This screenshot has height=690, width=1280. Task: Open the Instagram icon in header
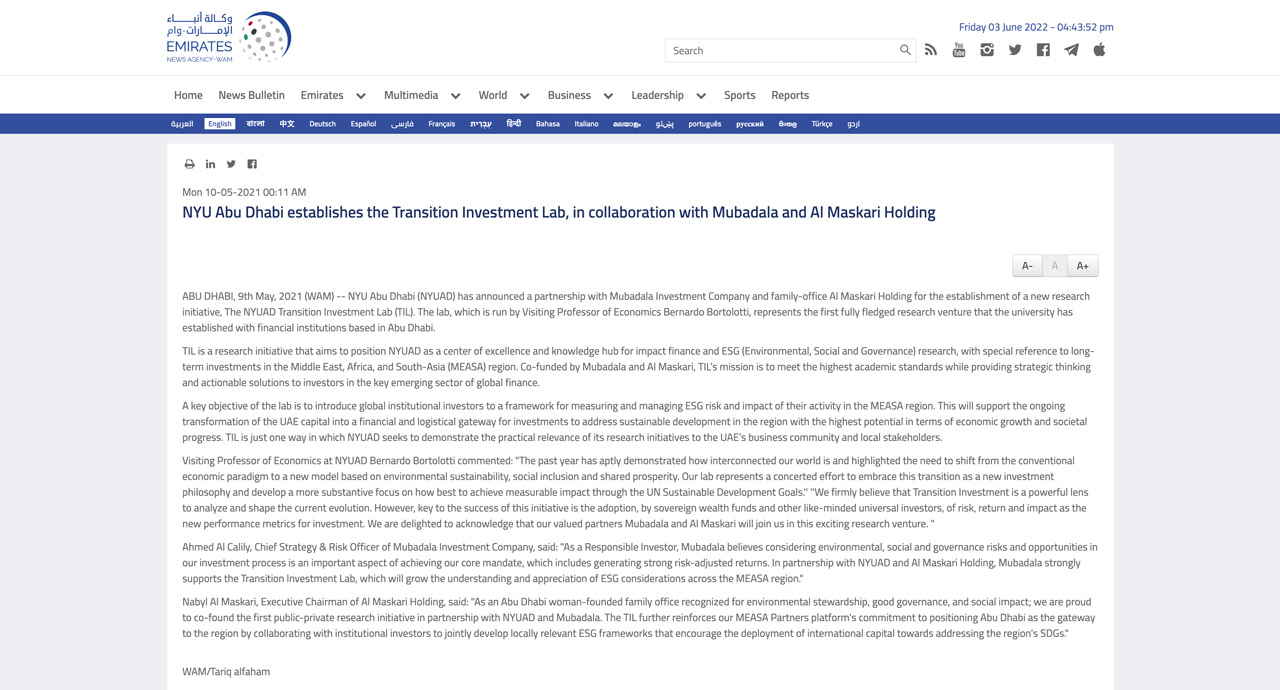tap(987, 50)
